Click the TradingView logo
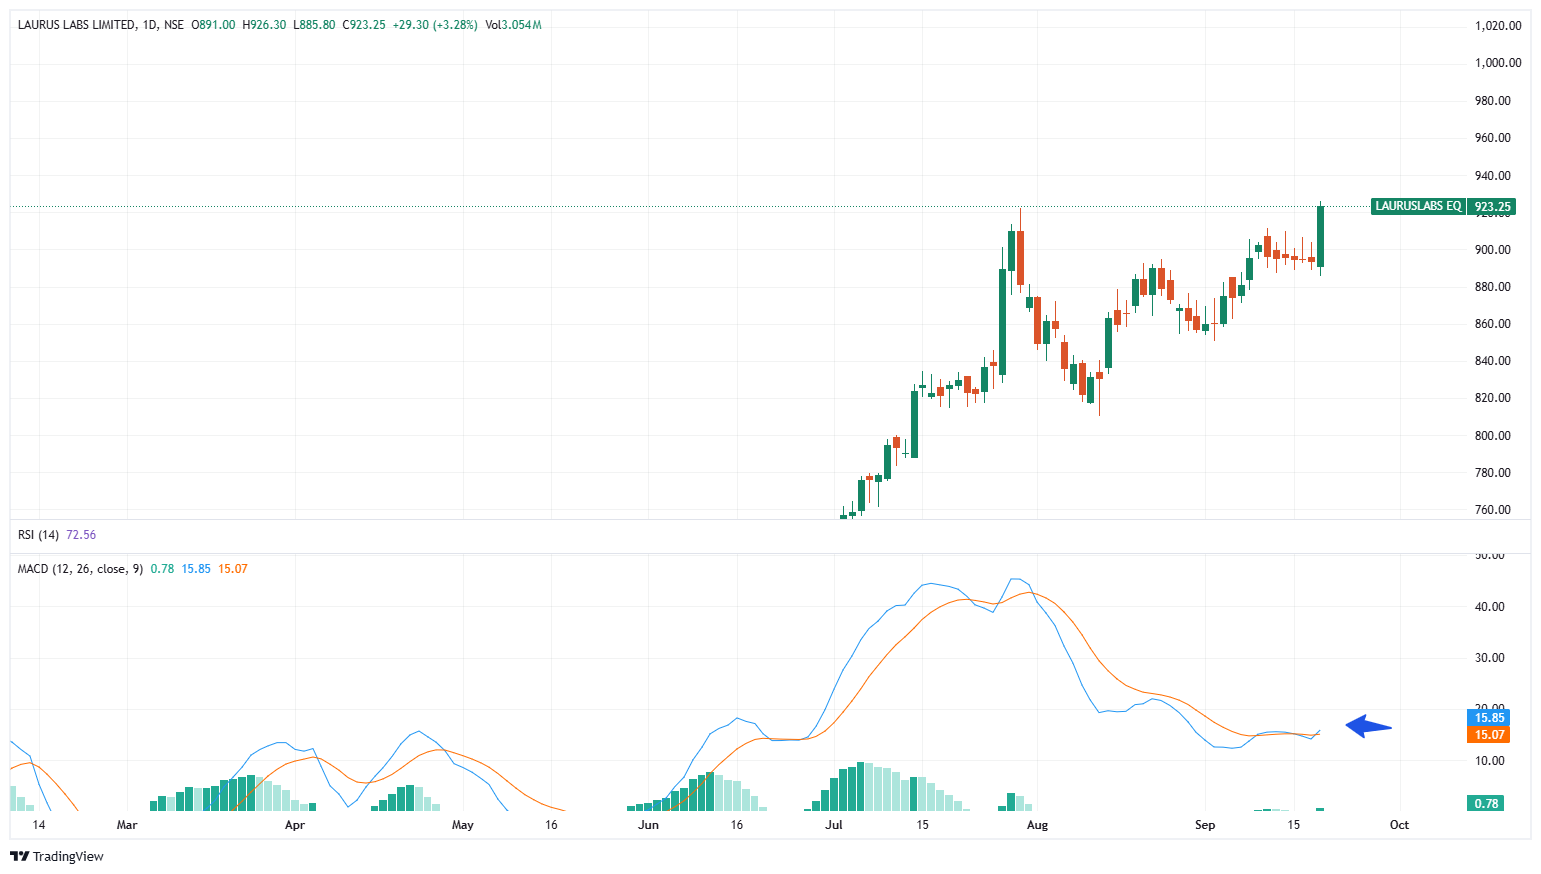1541x874 pixels. click(x=57, y=856)
